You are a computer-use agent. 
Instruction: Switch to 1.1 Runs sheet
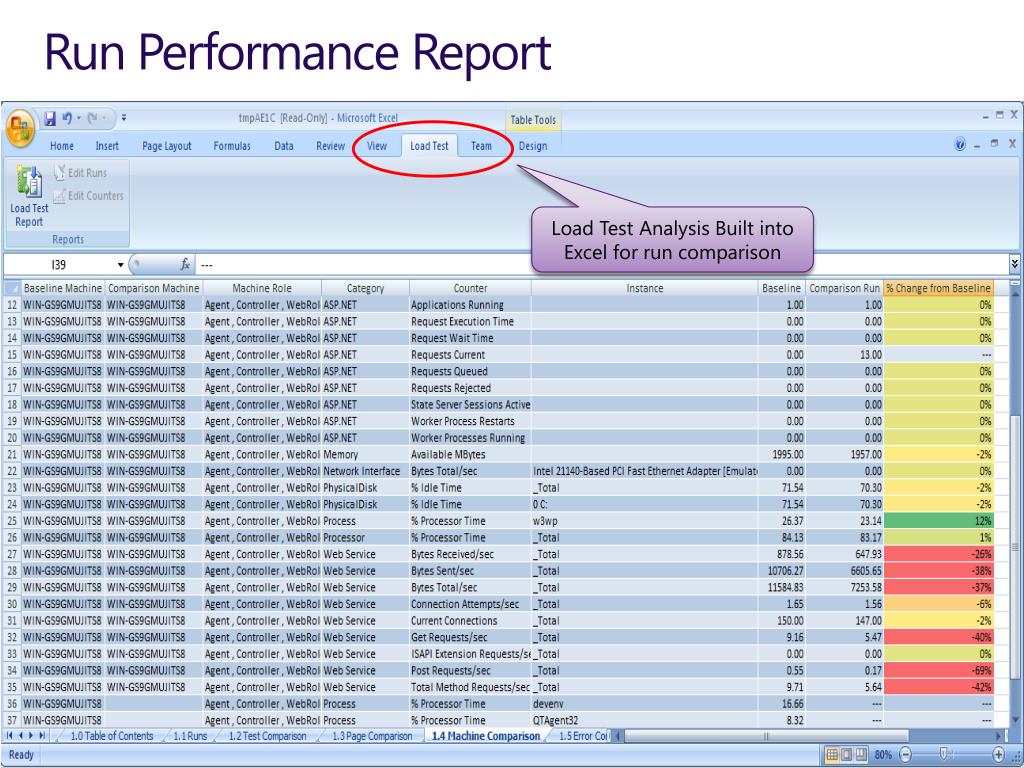(x=190, y=736)
